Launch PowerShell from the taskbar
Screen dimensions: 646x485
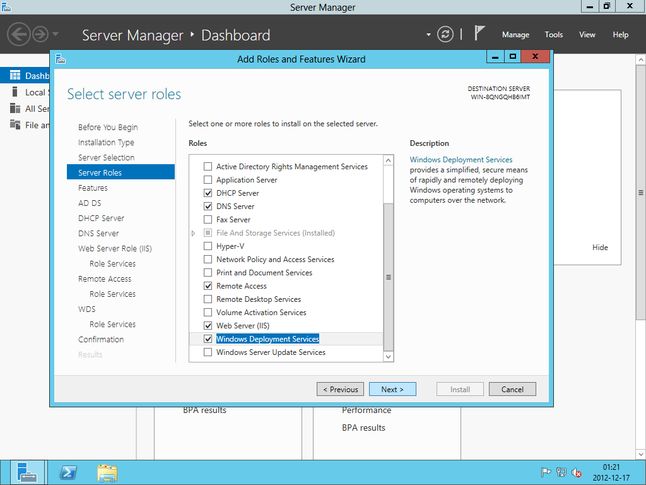tap(68, 472)
